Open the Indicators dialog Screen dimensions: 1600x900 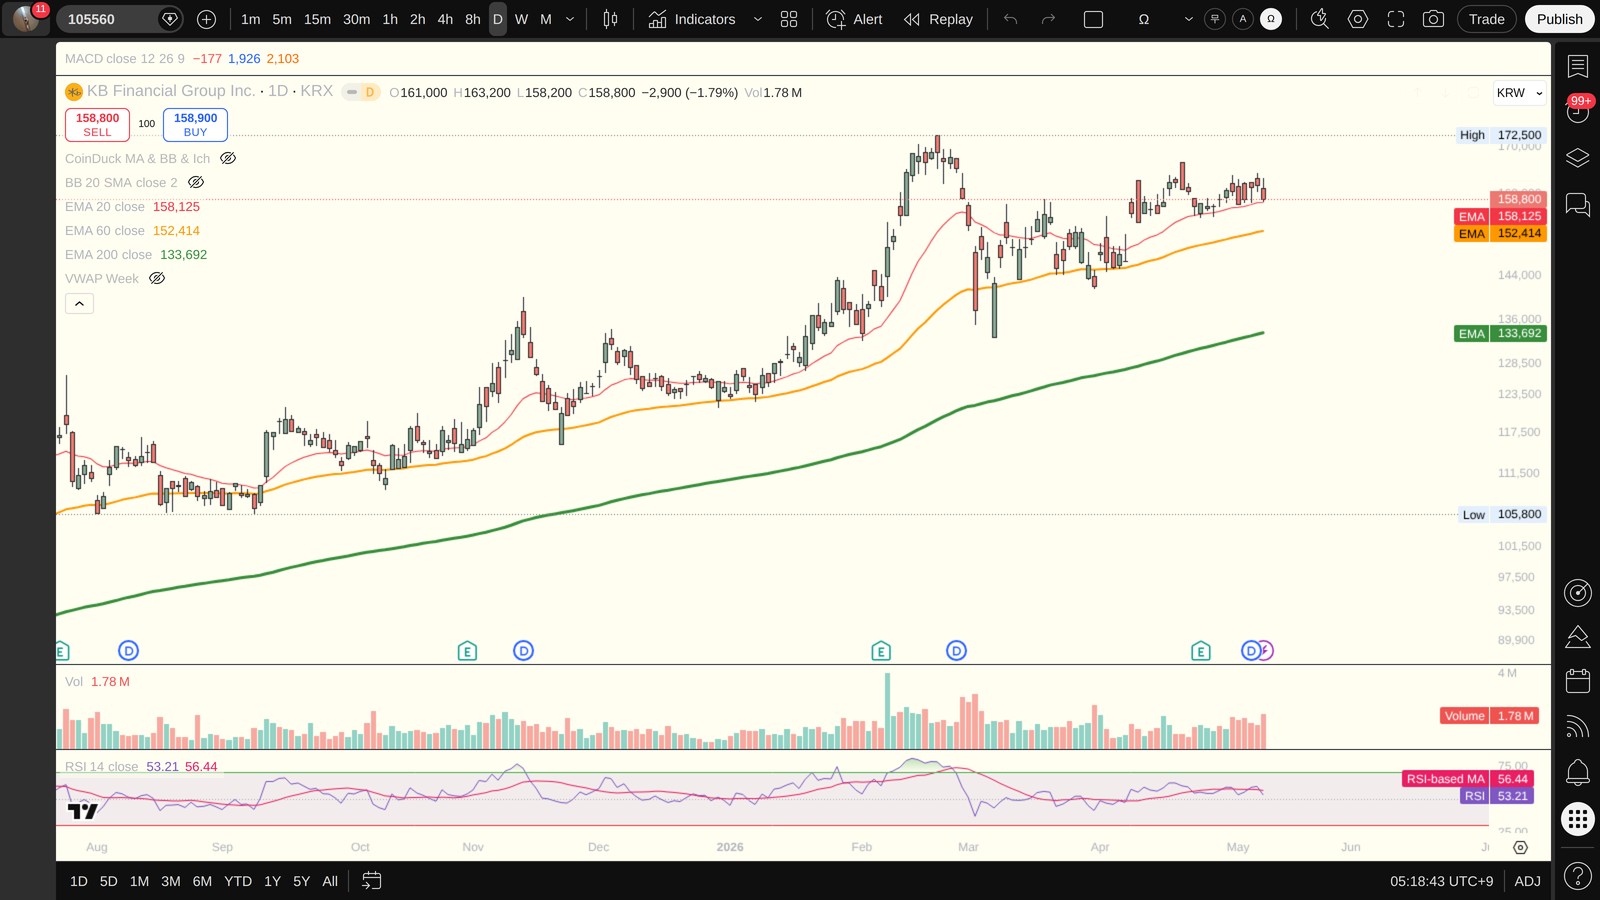[x=691, y=19]
